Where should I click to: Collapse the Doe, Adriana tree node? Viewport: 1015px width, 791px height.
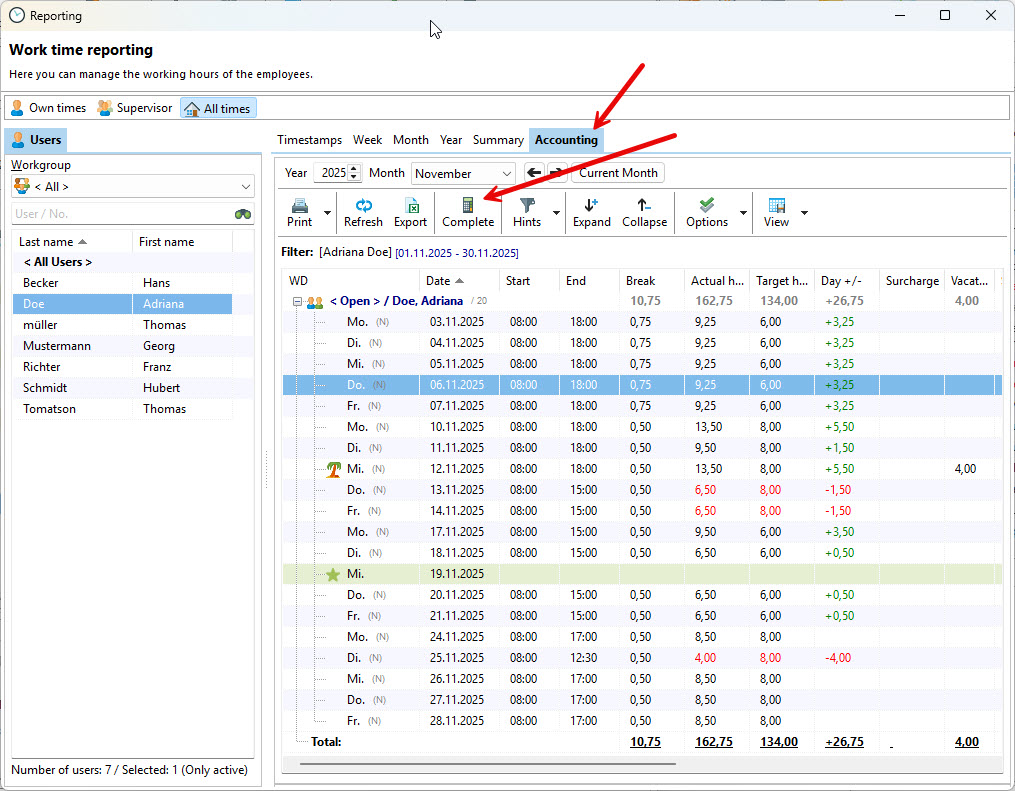[297, 302]
